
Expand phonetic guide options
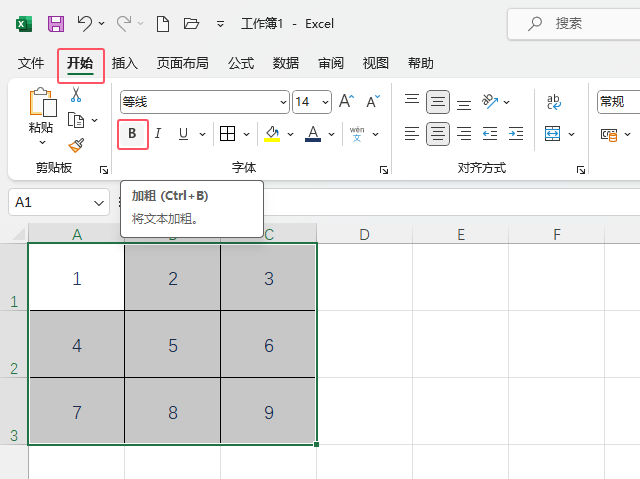coord(376,134)
